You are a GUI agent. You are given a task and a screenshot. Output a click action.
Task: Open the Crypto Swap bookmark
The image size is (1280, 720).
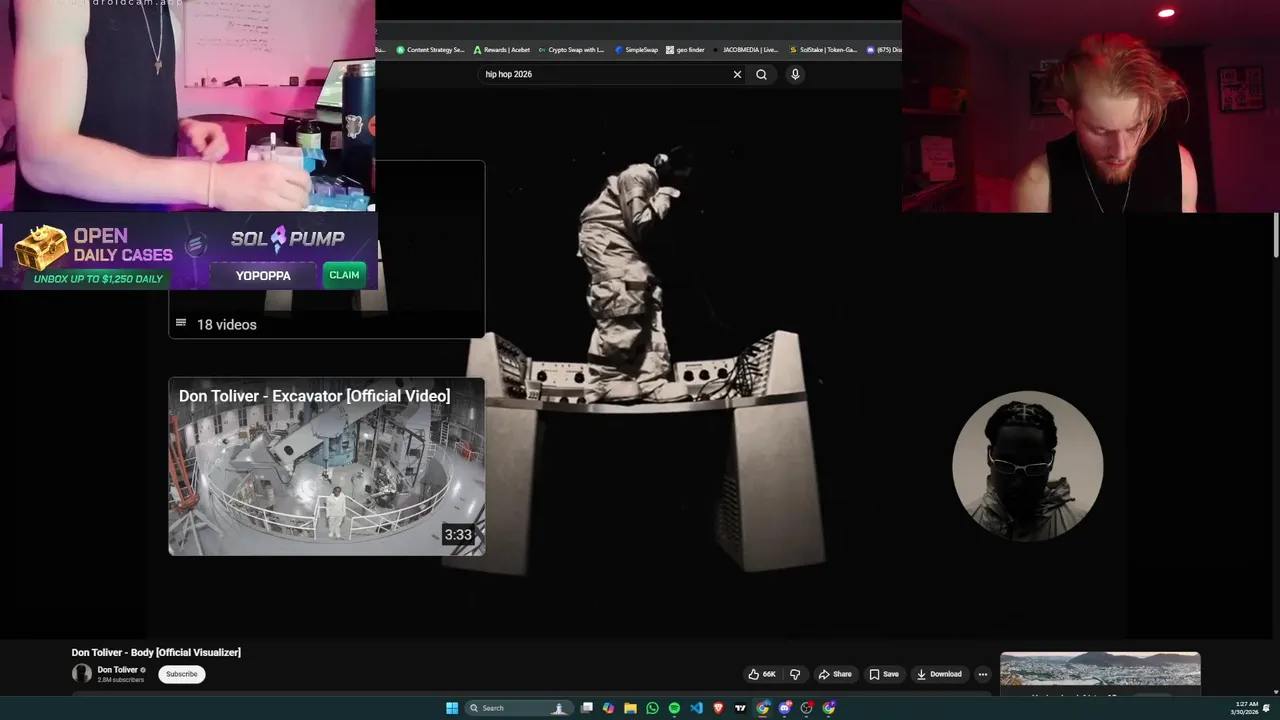[571, 49]
